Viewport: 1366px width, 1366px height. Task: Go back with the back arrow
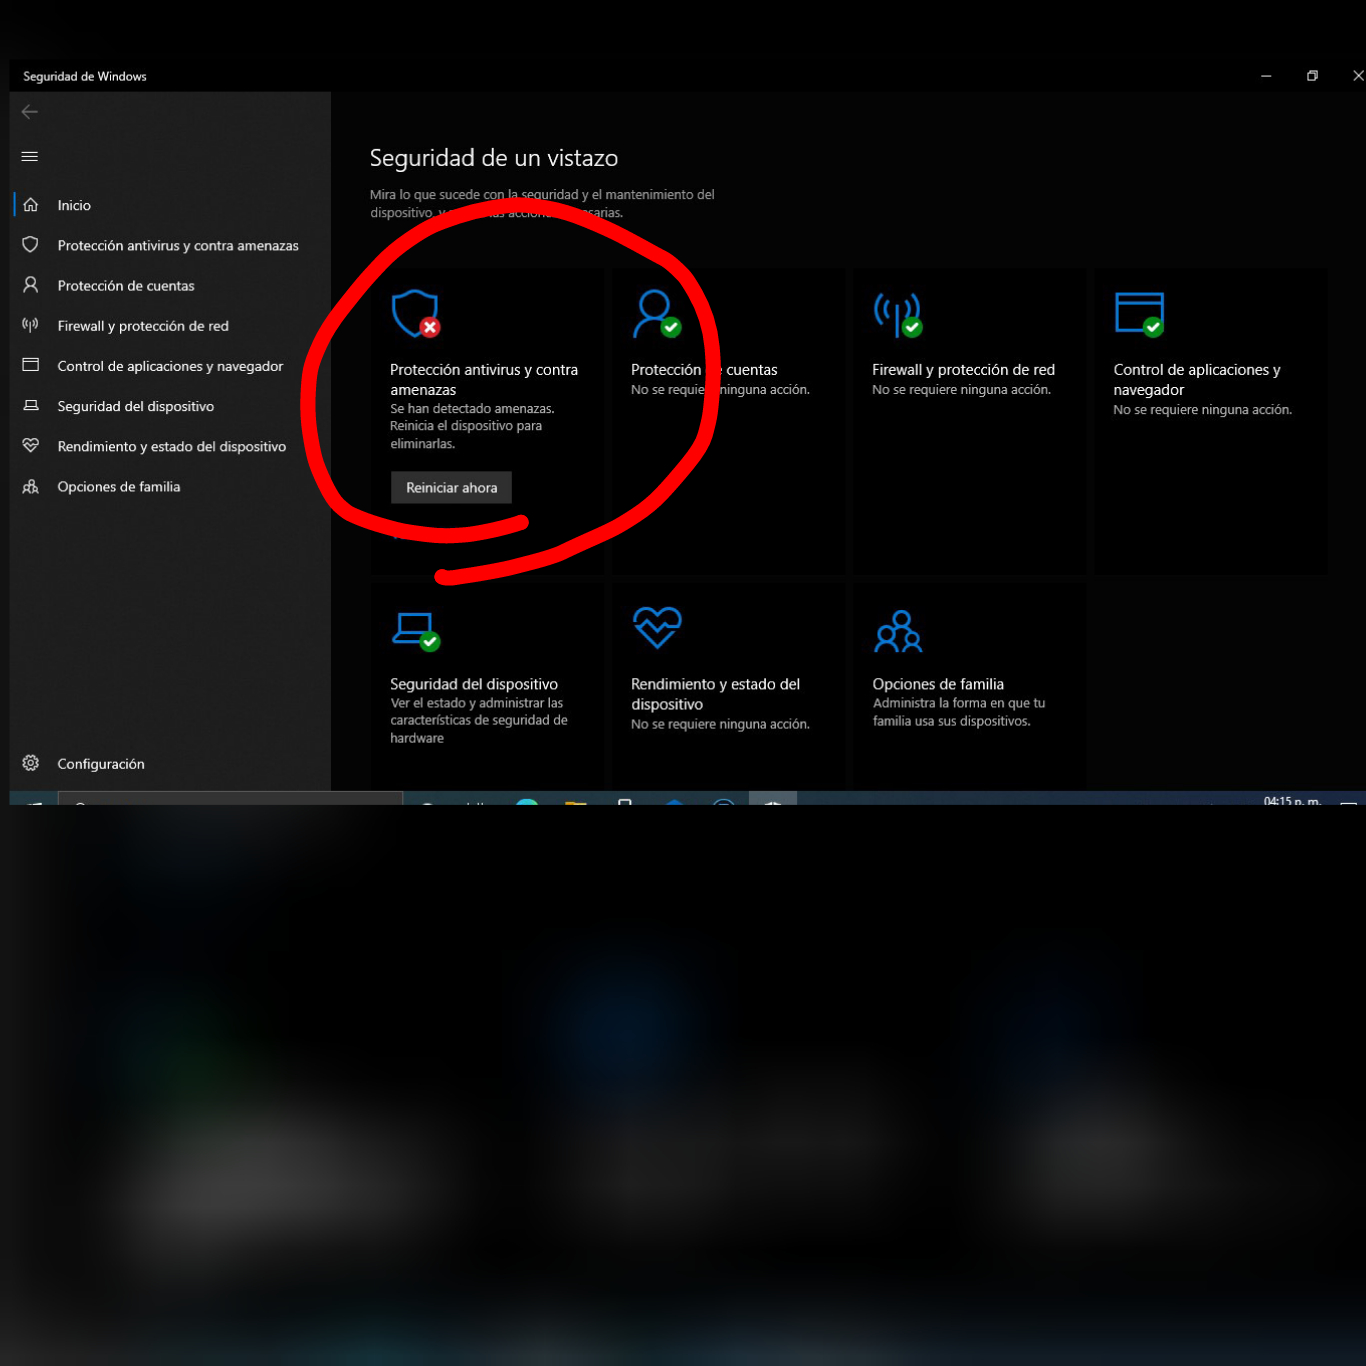point(30,112)
